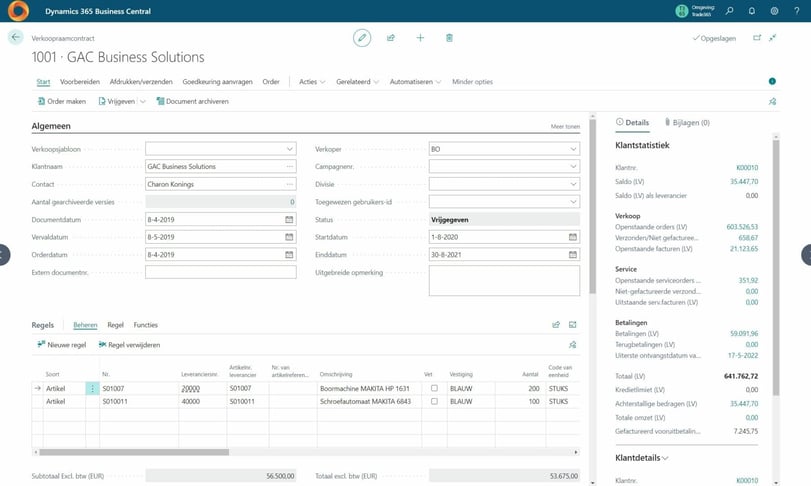Click the blue info circle icon

coord(772,81)
